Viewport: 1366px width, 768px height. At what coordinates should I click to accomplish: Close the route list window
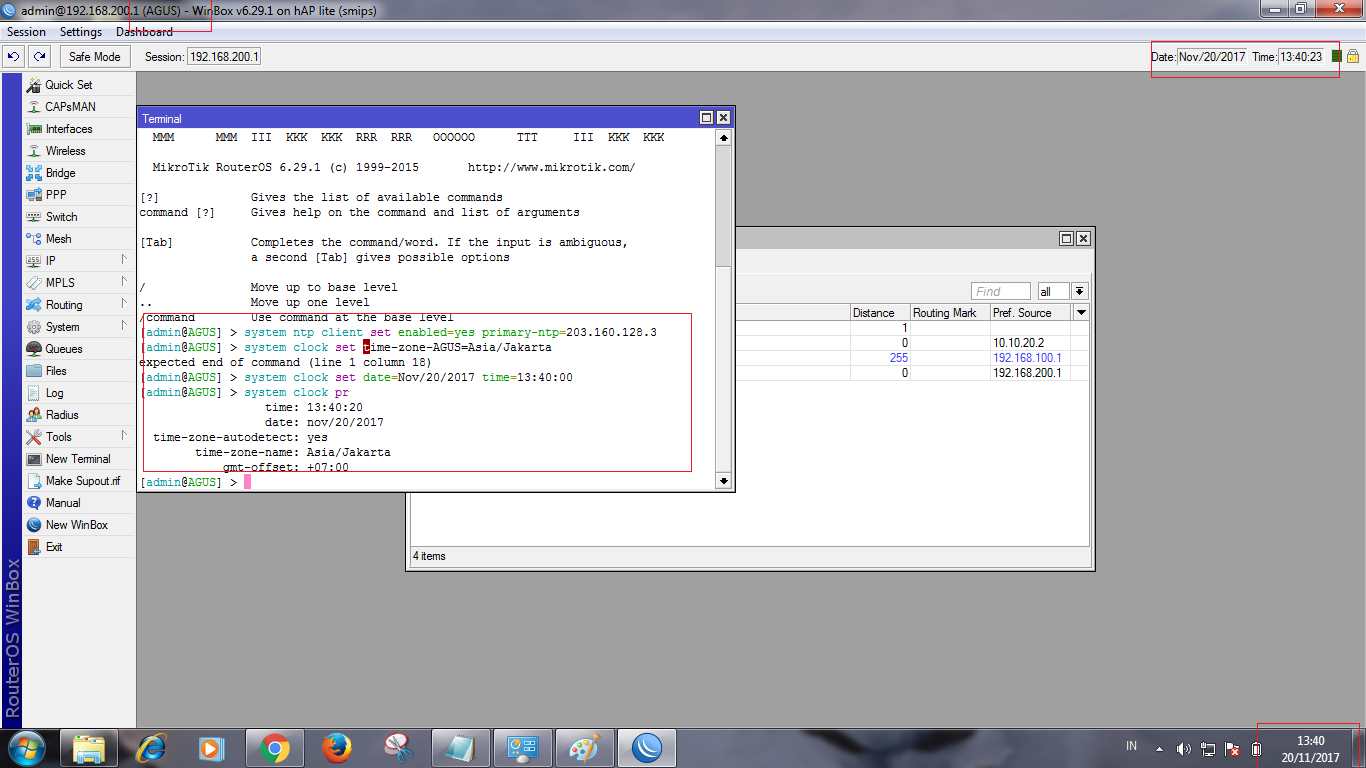point(1083,239)
